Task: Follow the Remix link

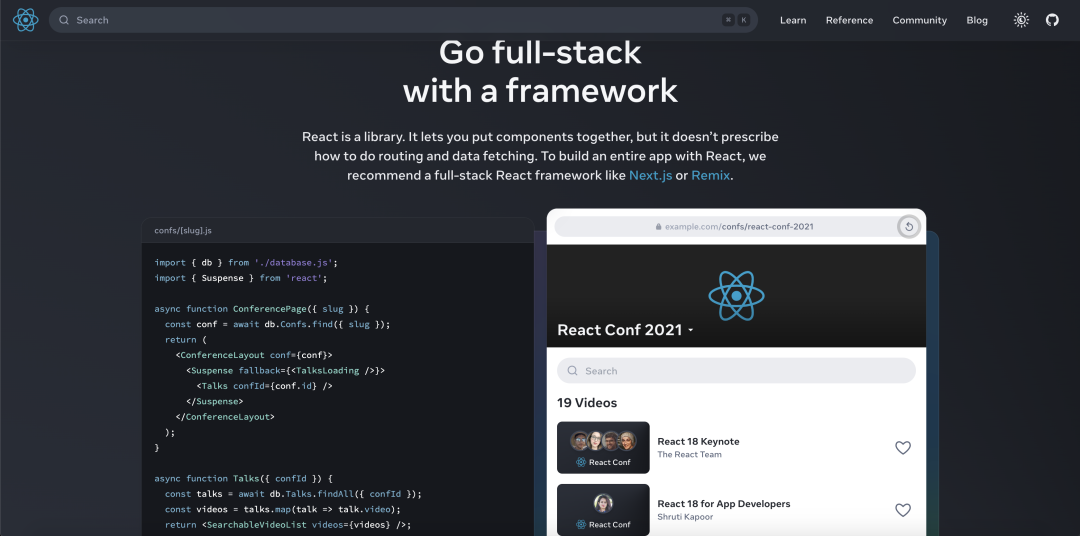Action: point(710,175)
